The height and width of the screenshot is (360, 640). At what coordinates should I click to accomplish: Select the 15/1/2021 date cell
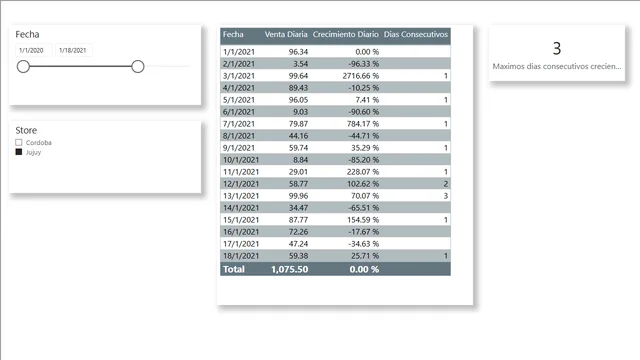(241, 220)
